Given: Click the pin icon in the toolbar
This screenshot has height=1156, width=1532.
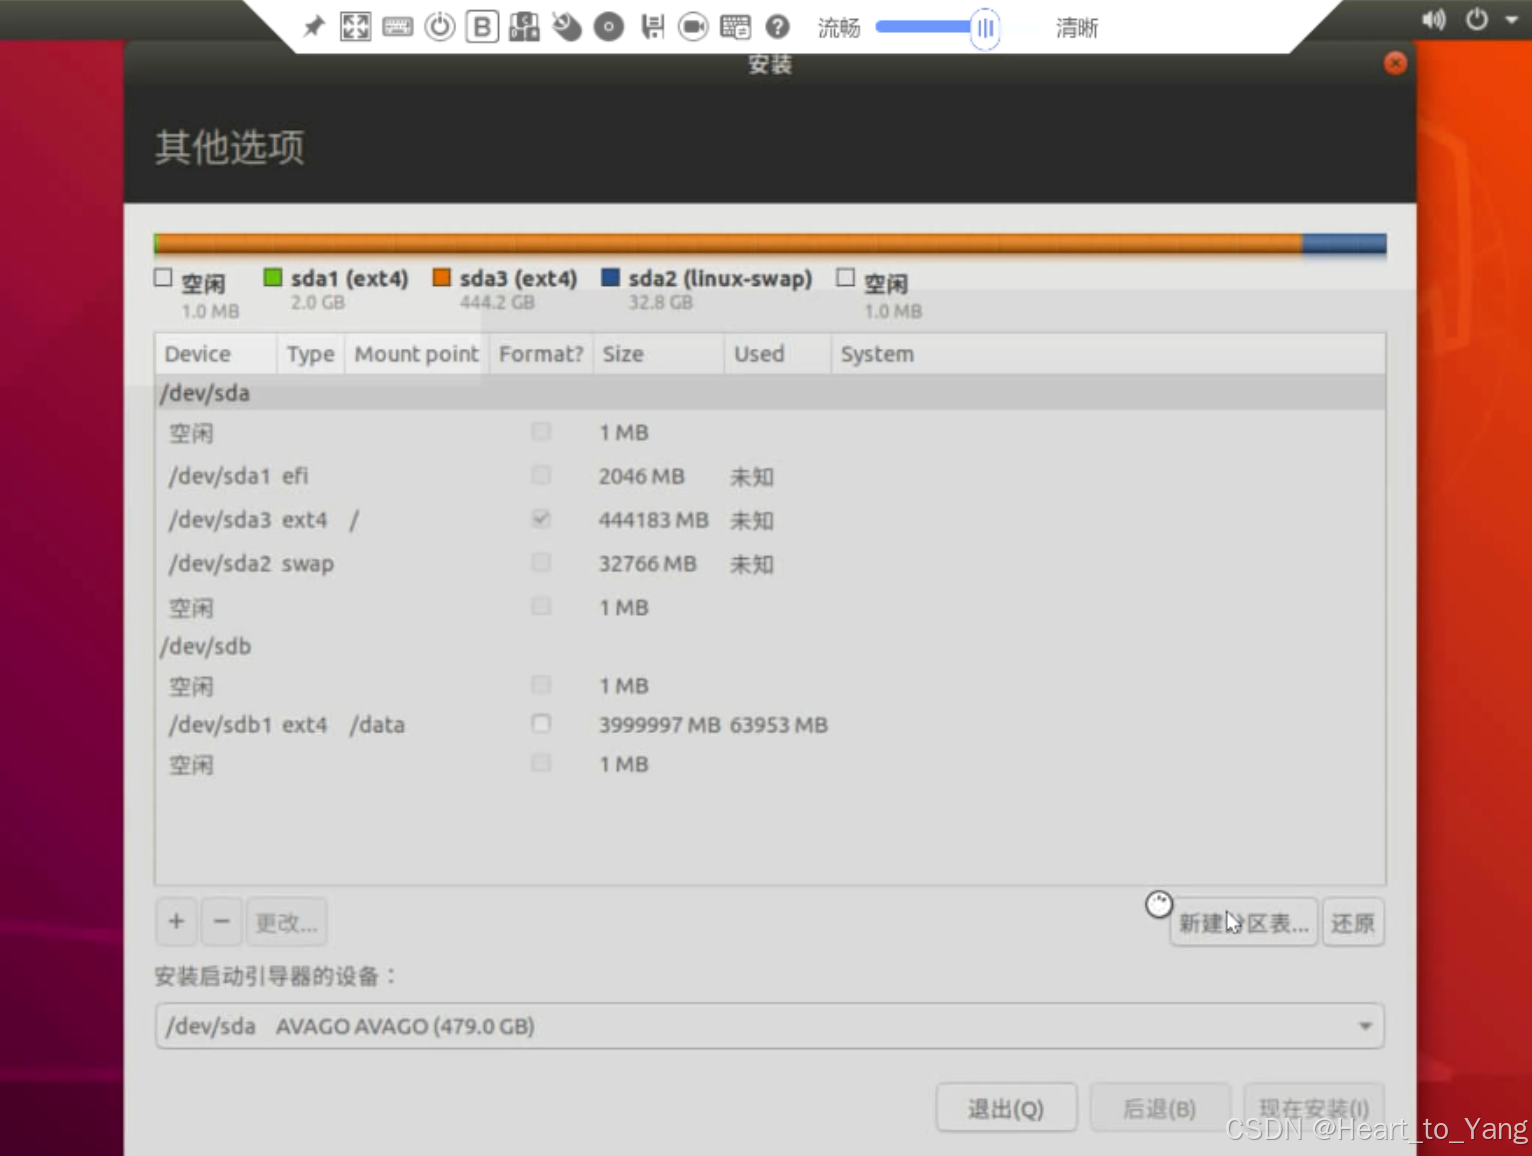Looking at the screenshot, I should (x=314, y=27).
